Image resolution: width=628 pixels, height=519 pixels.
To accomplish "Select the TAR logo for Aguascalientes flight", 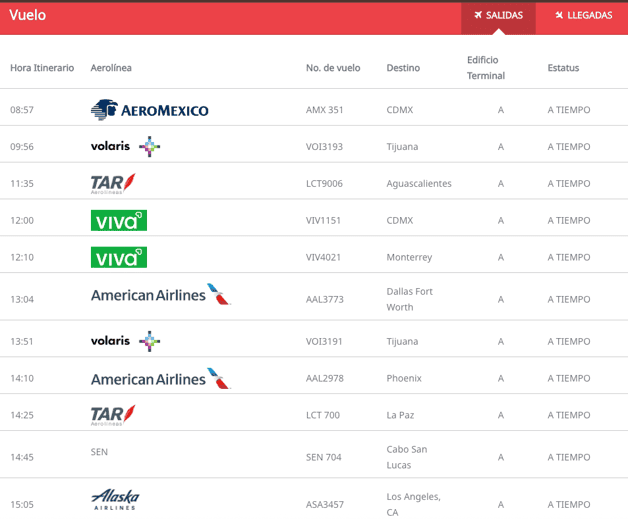I will [113, 183].
